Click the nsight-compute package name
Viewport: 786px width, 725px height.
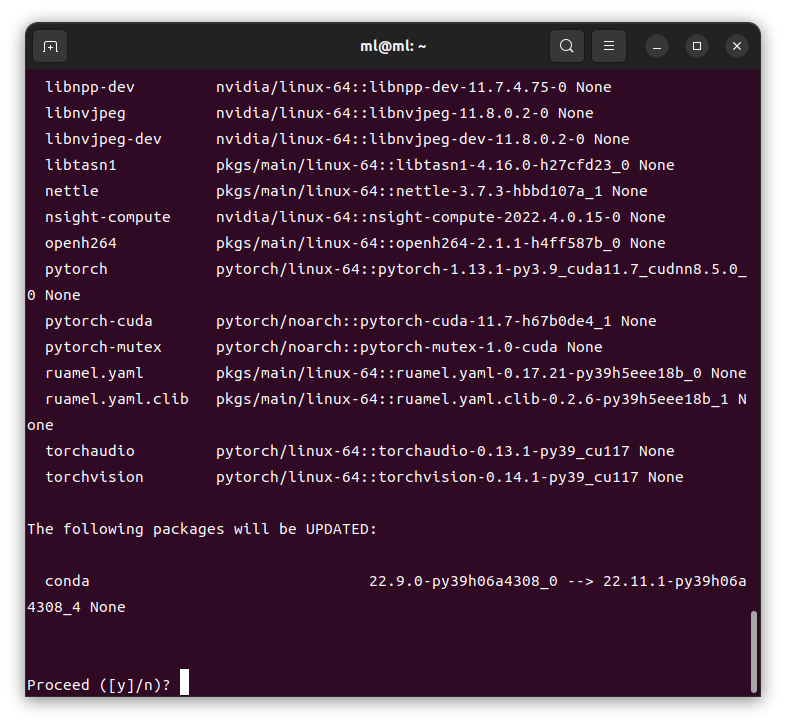click(x=108, y=217)
